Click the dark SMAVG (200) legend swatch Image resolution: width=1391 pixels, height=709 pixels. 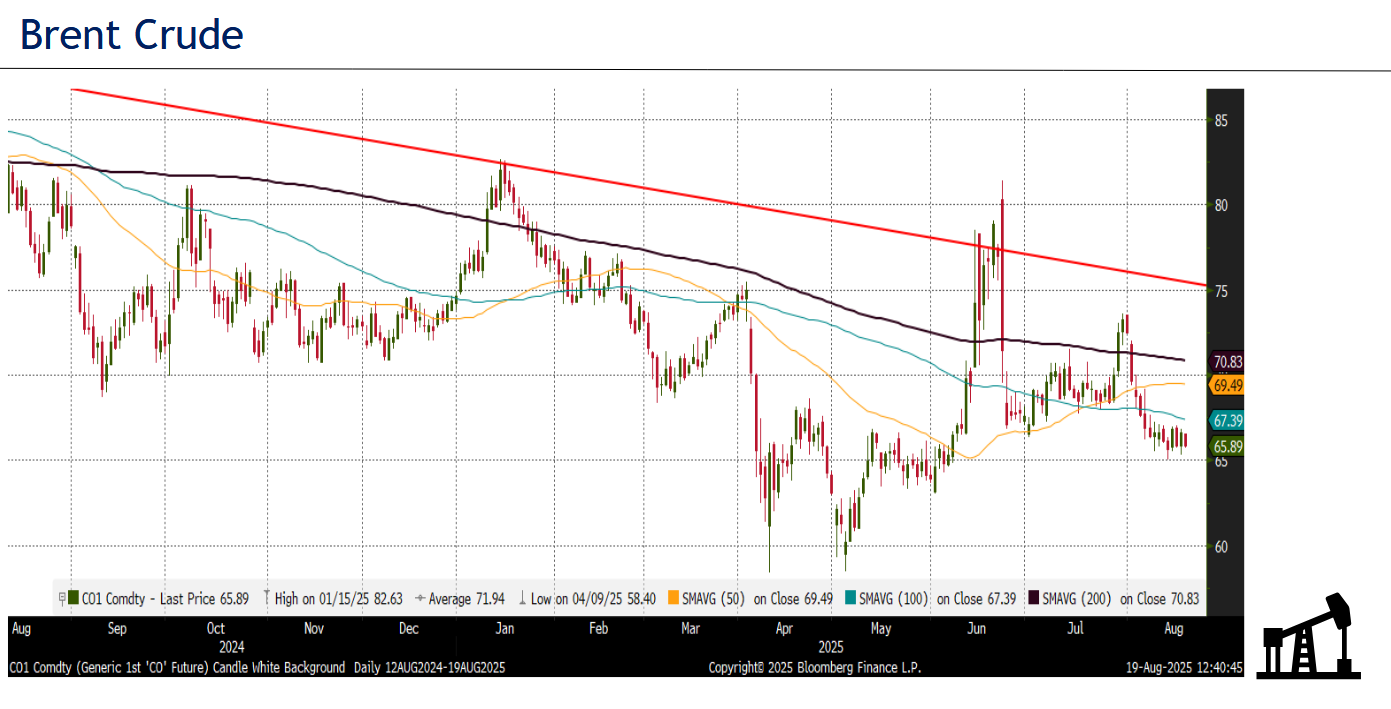pos(1034,598)
